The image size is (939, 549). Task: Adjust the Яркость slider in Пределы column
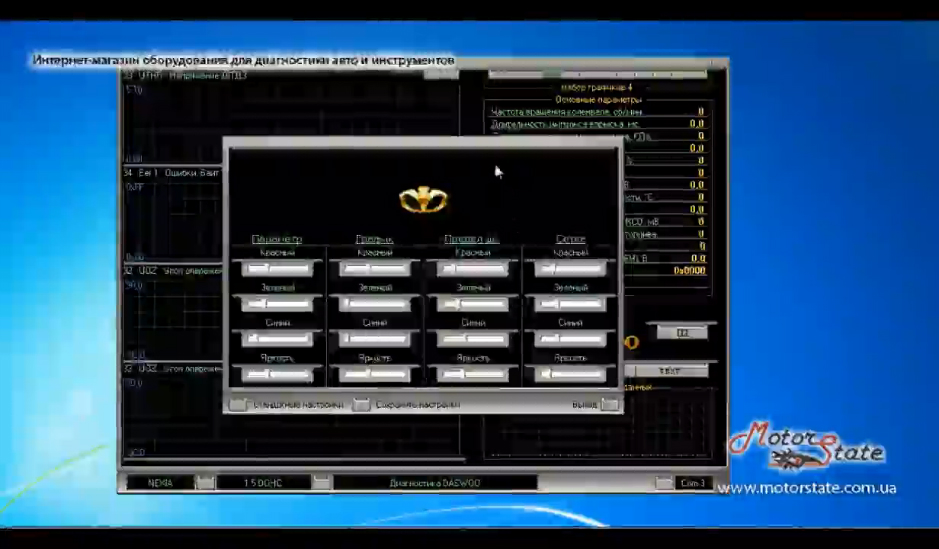[x=375, y=375]
